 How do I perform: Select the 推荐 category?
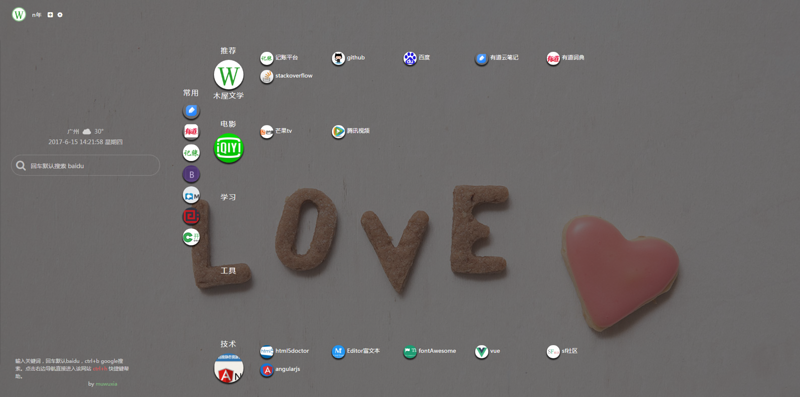(x=229, y=51)
